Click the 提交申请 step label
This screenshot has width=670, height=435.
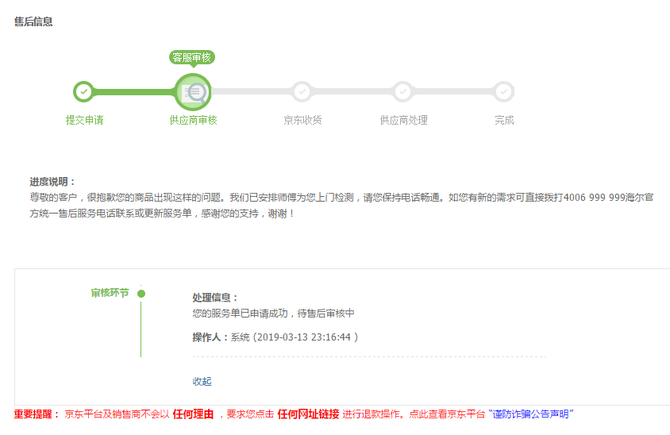[x=85, y=120]
